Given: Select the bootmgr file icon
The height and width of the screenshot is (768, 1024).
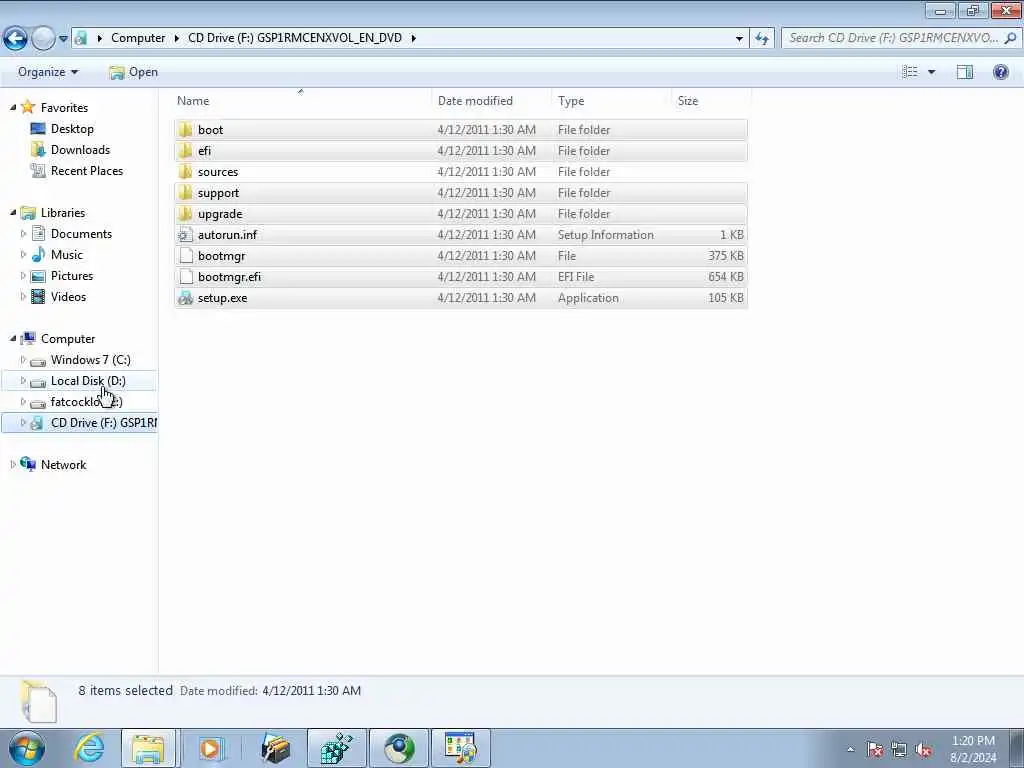Looking at the screenshot, I should click(x=185, y=255).
